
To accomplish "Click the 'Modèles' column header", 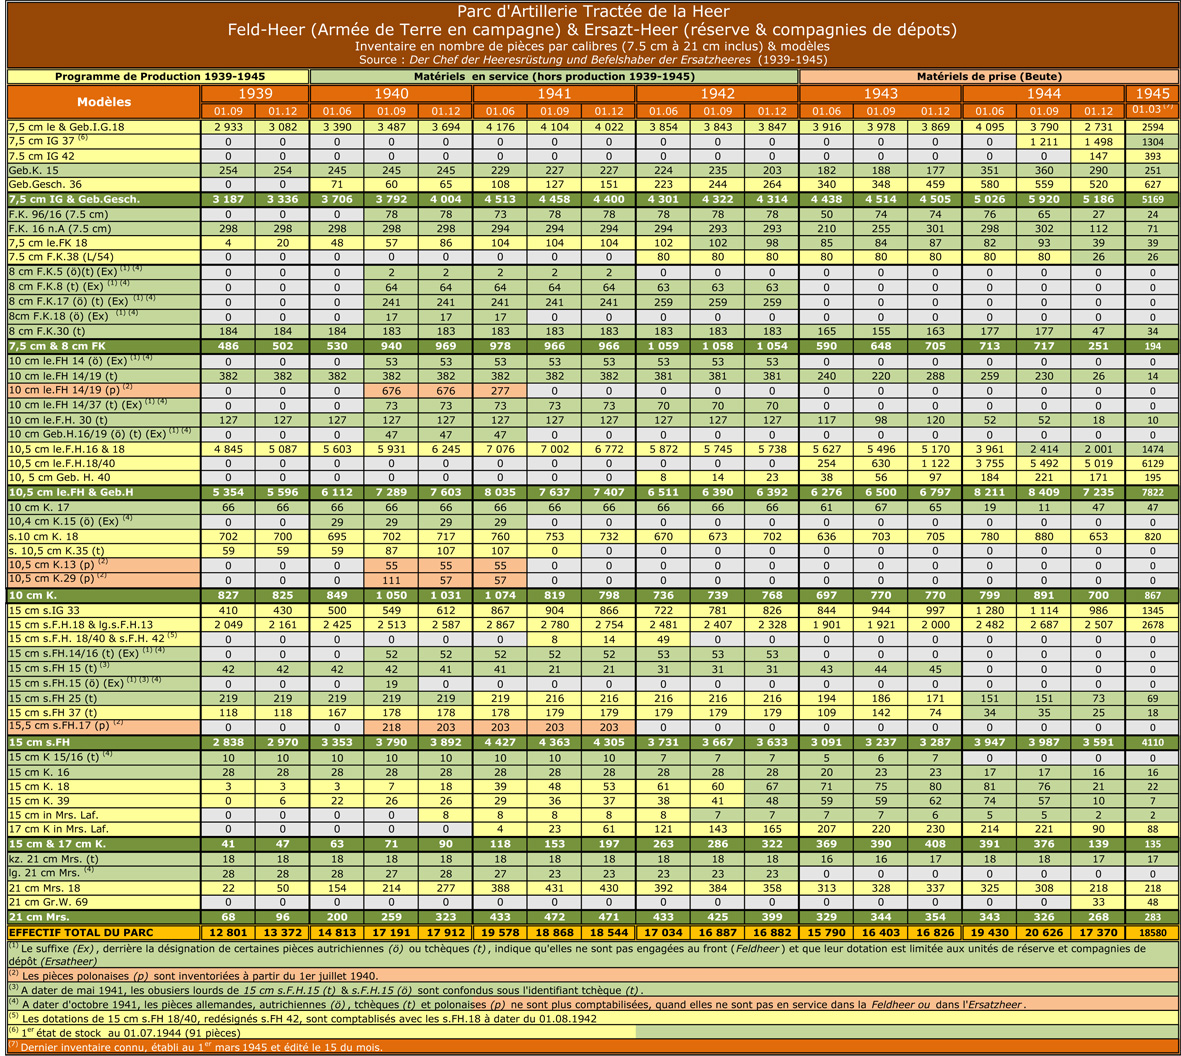I will [104, 102].
